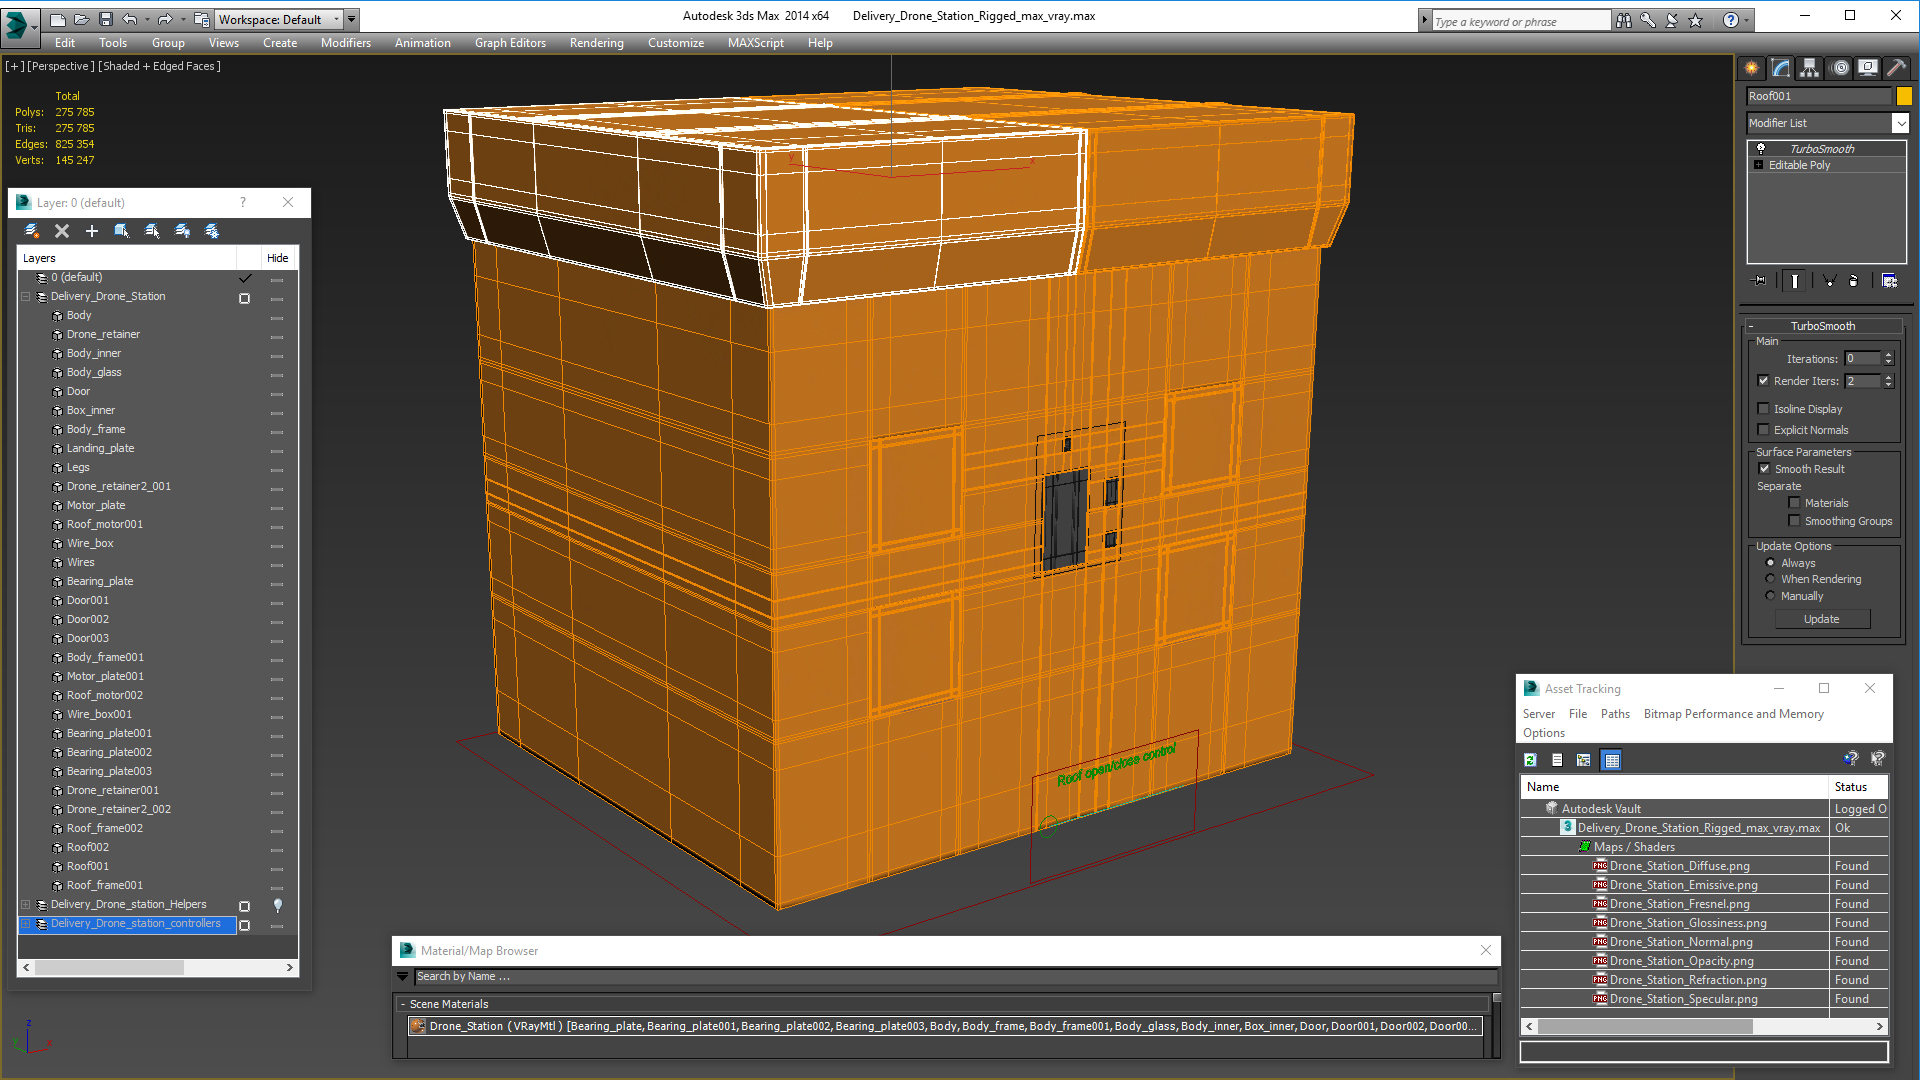Uncheck Smooth Result checkbox
This screenshot has height=1080, width=1920.
pos(1764,469)
